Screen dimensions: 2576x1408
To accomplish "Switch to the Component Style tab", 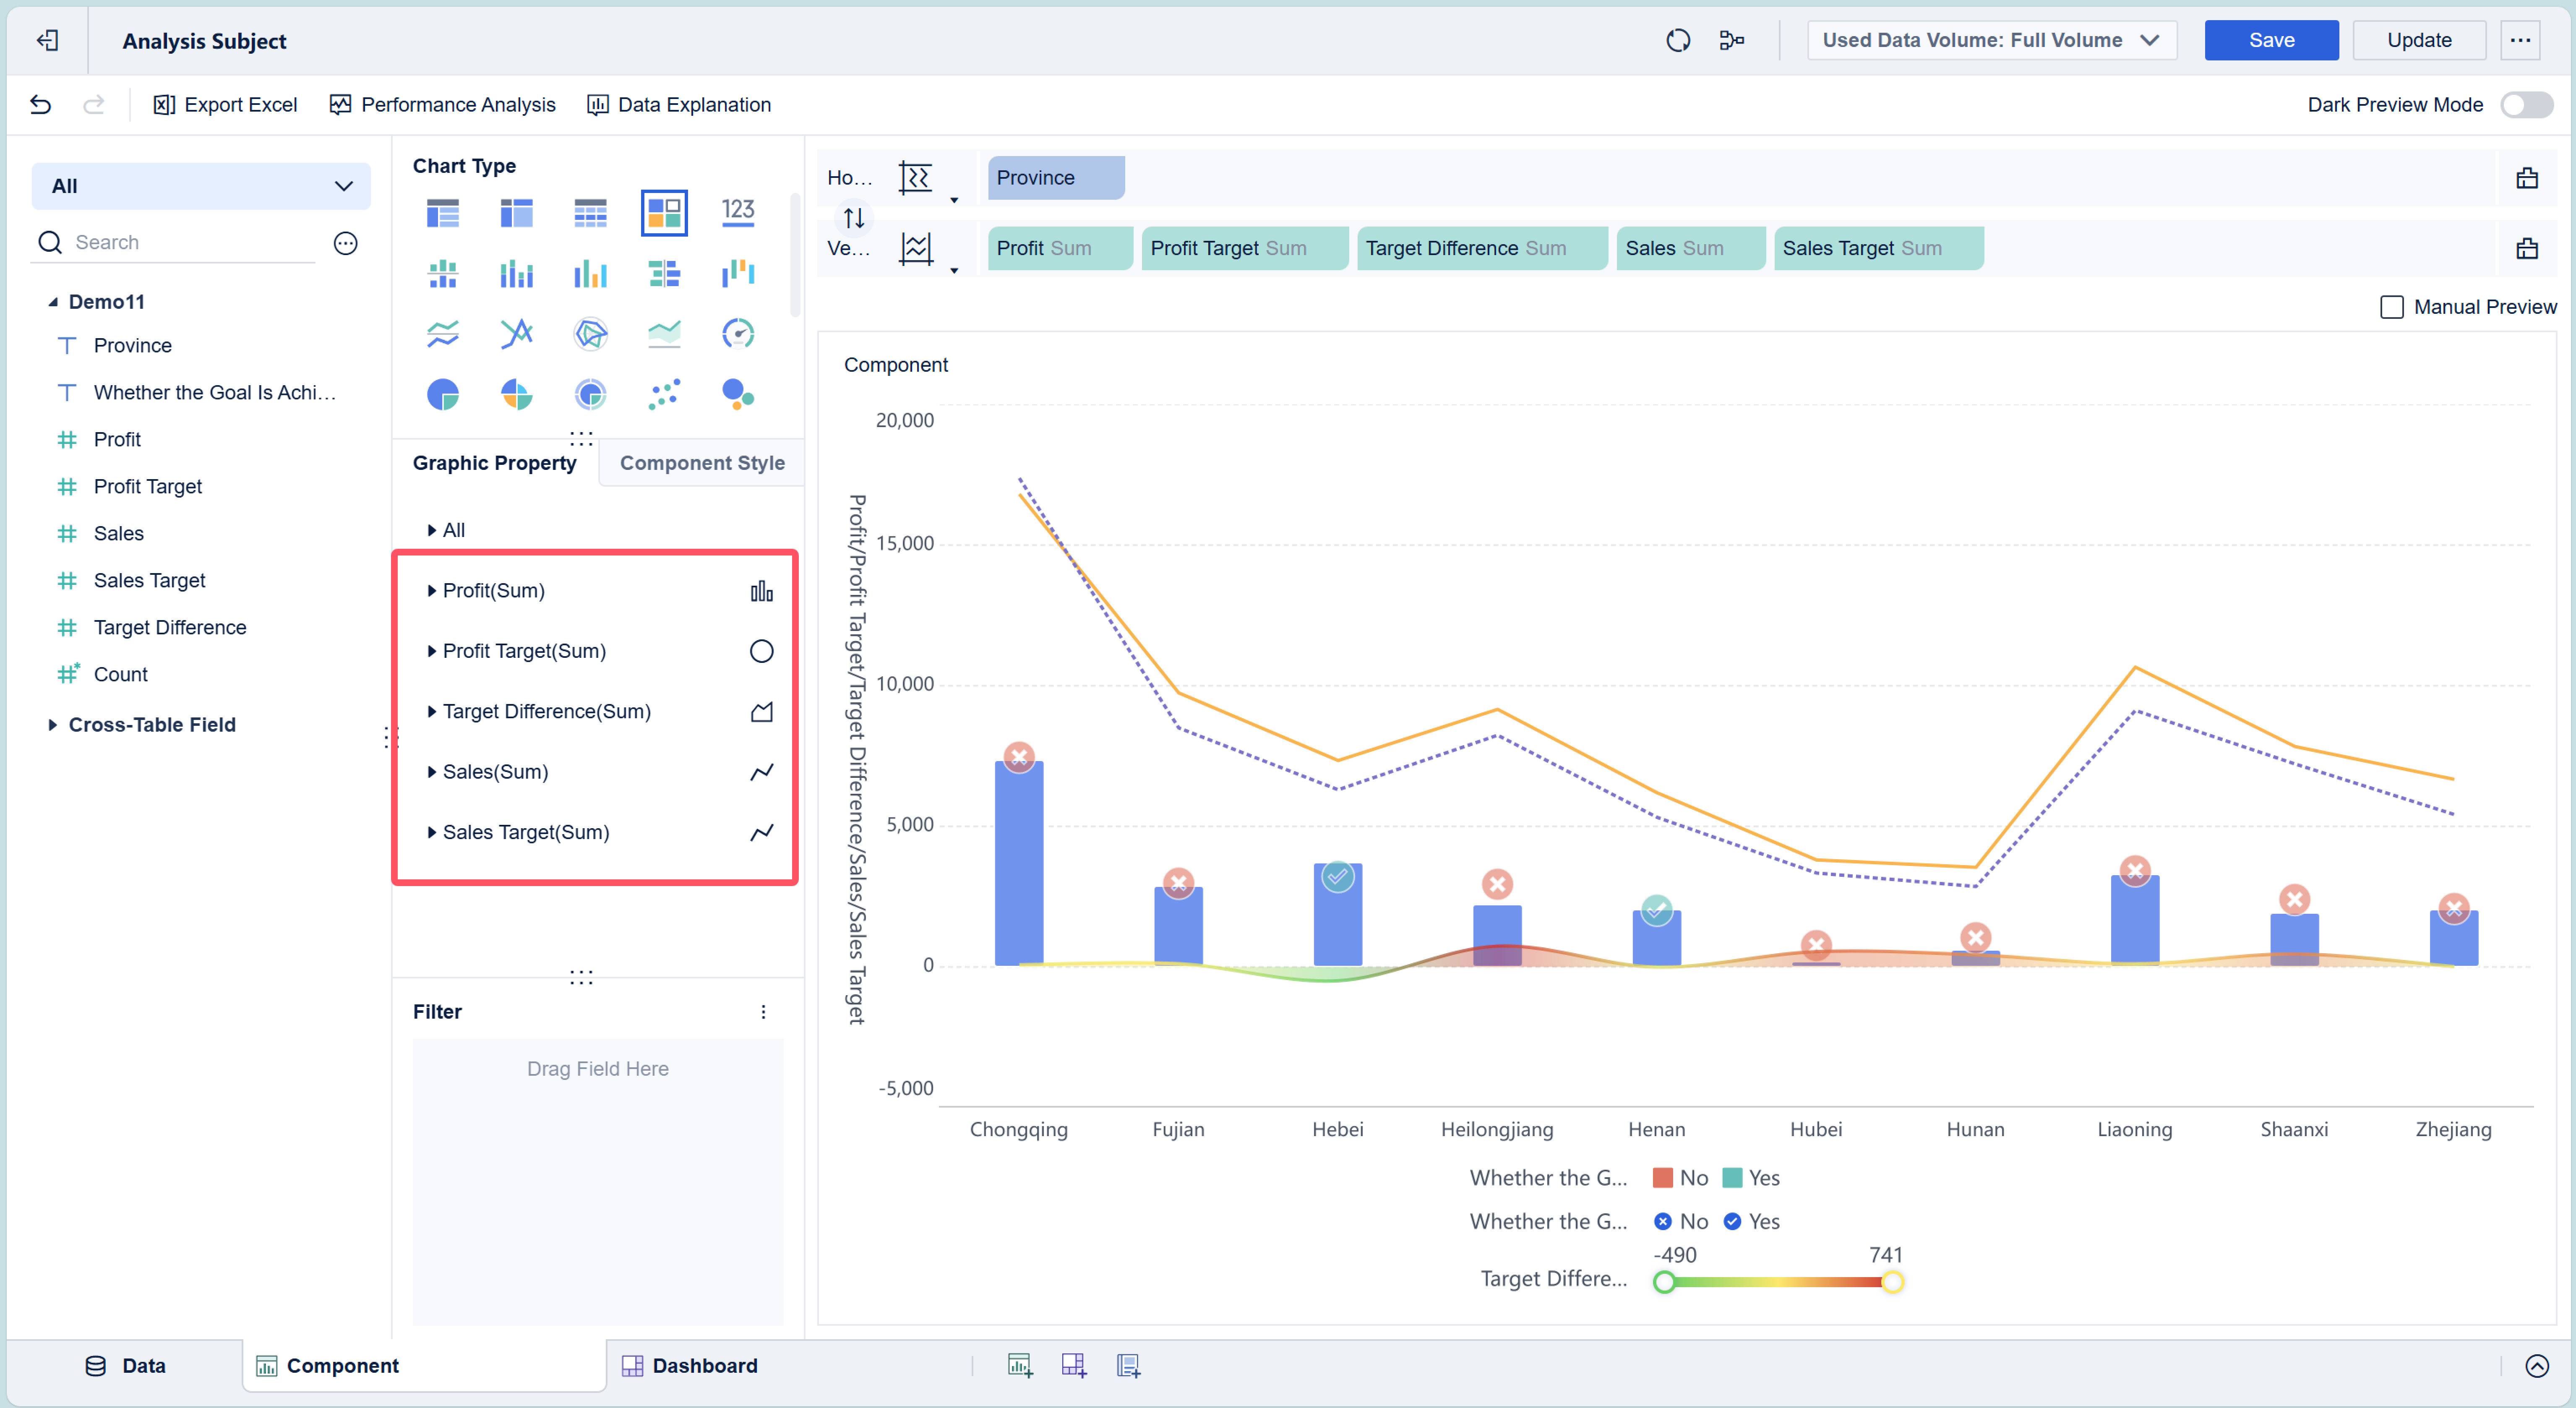I will click(702, 463).
